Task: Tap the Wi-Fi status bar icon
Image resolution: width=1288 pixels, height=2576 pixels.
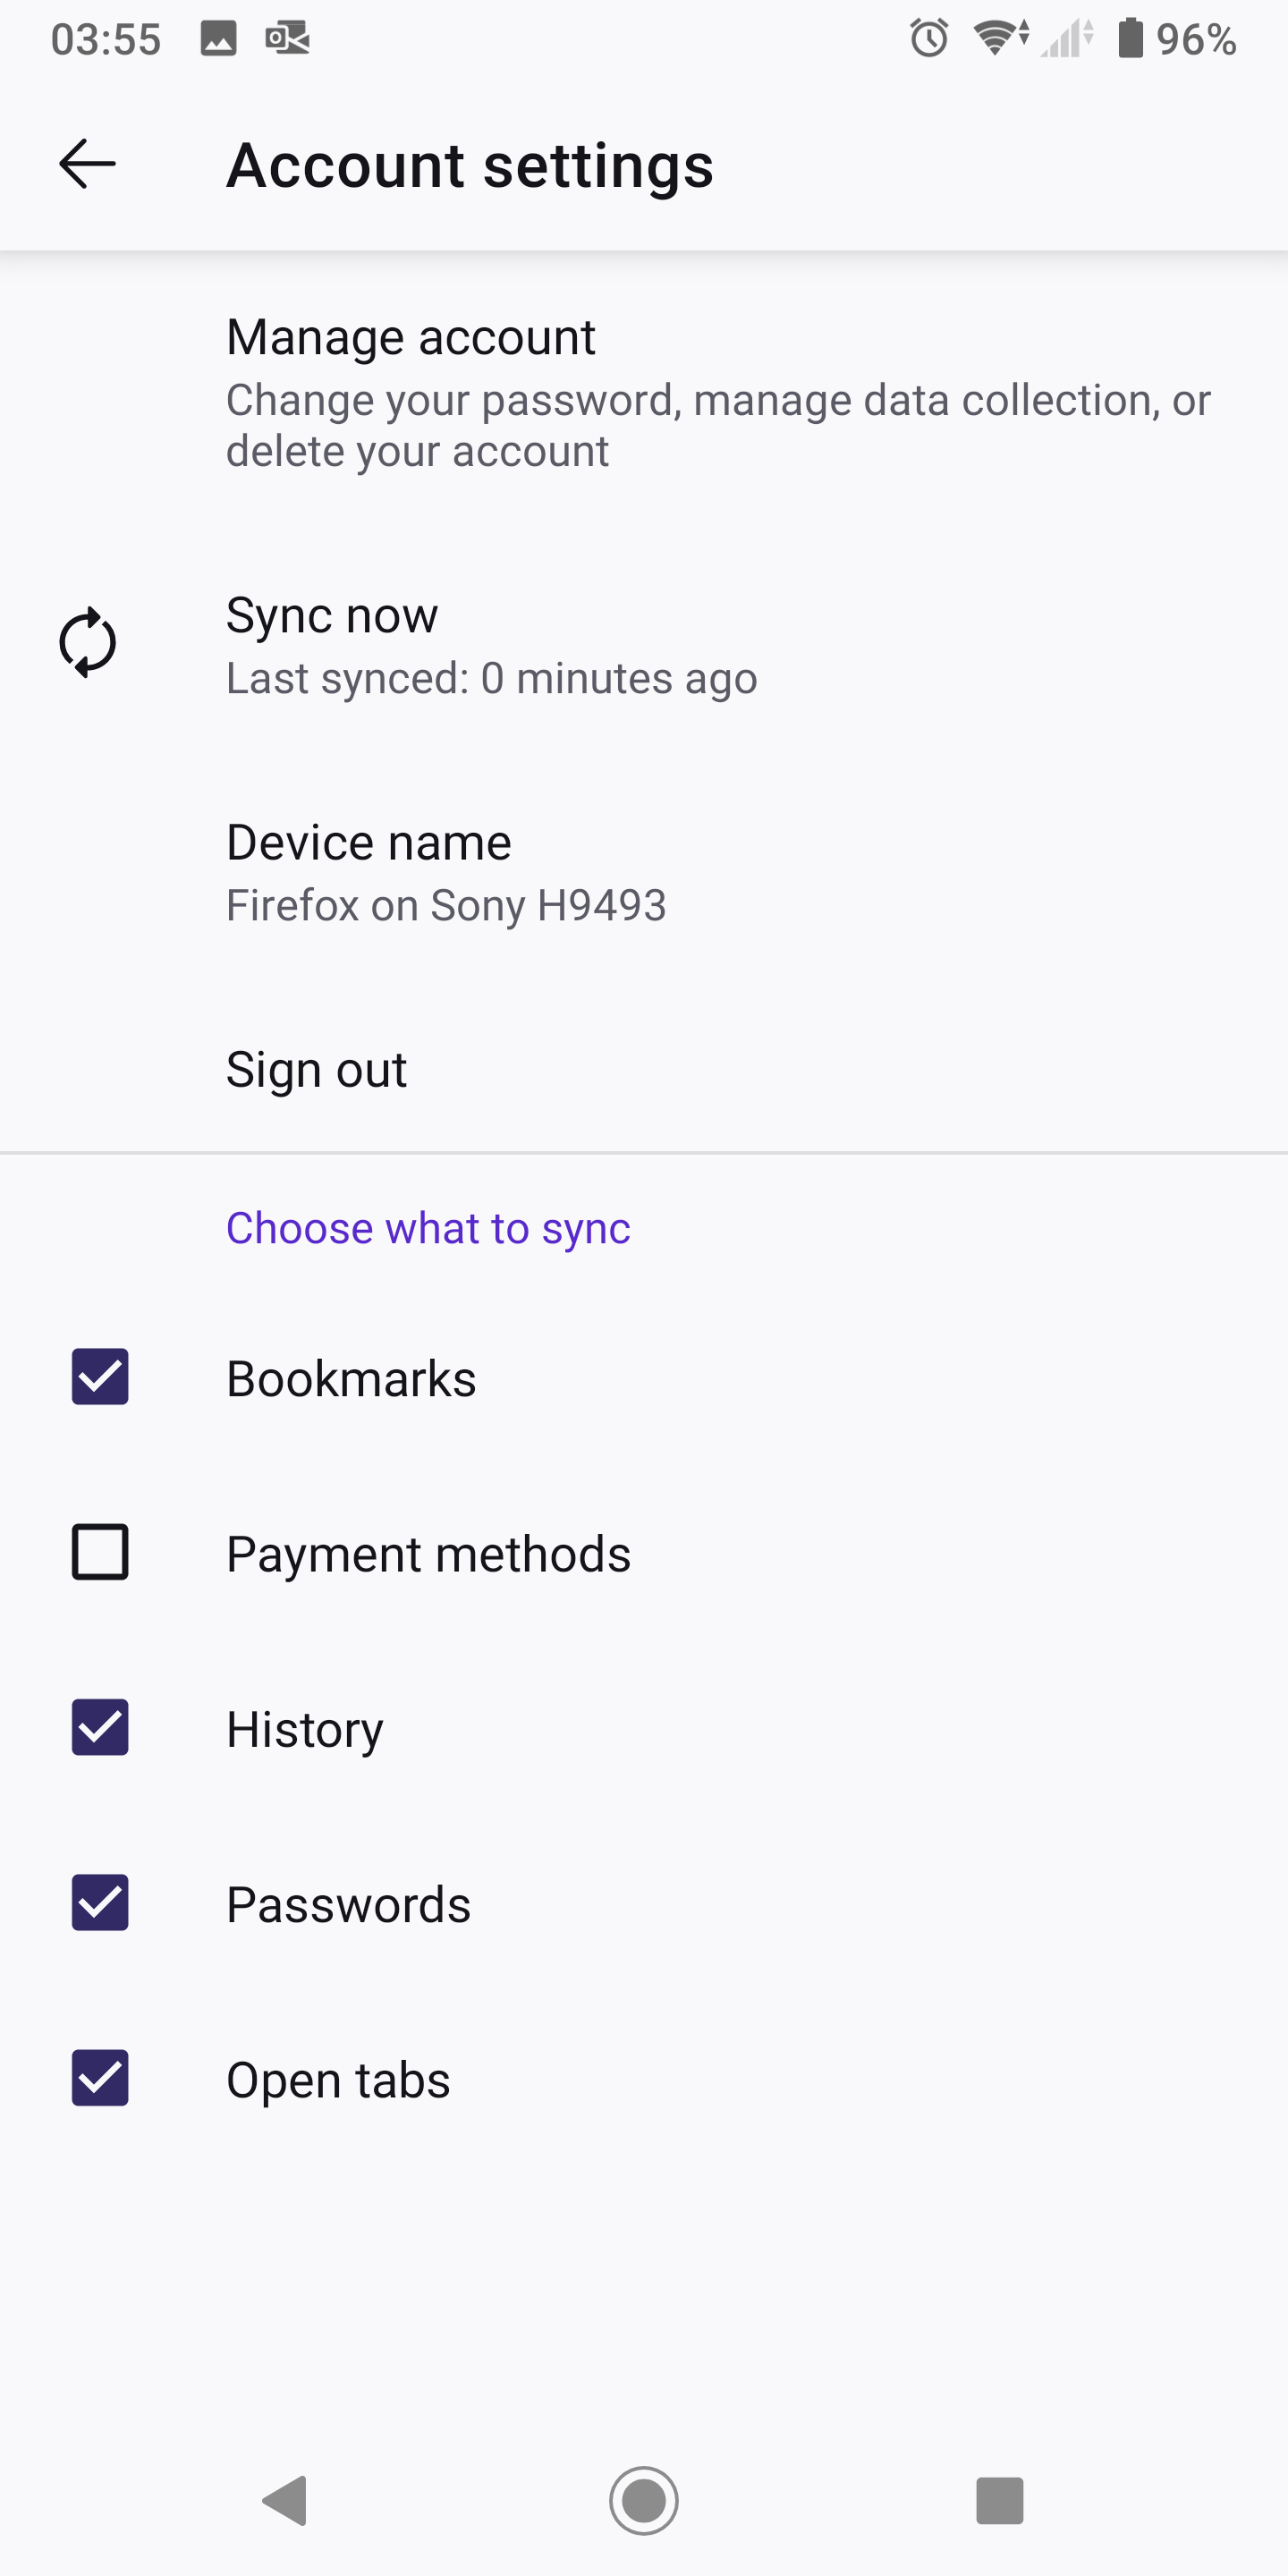Action: click(999, 39)
